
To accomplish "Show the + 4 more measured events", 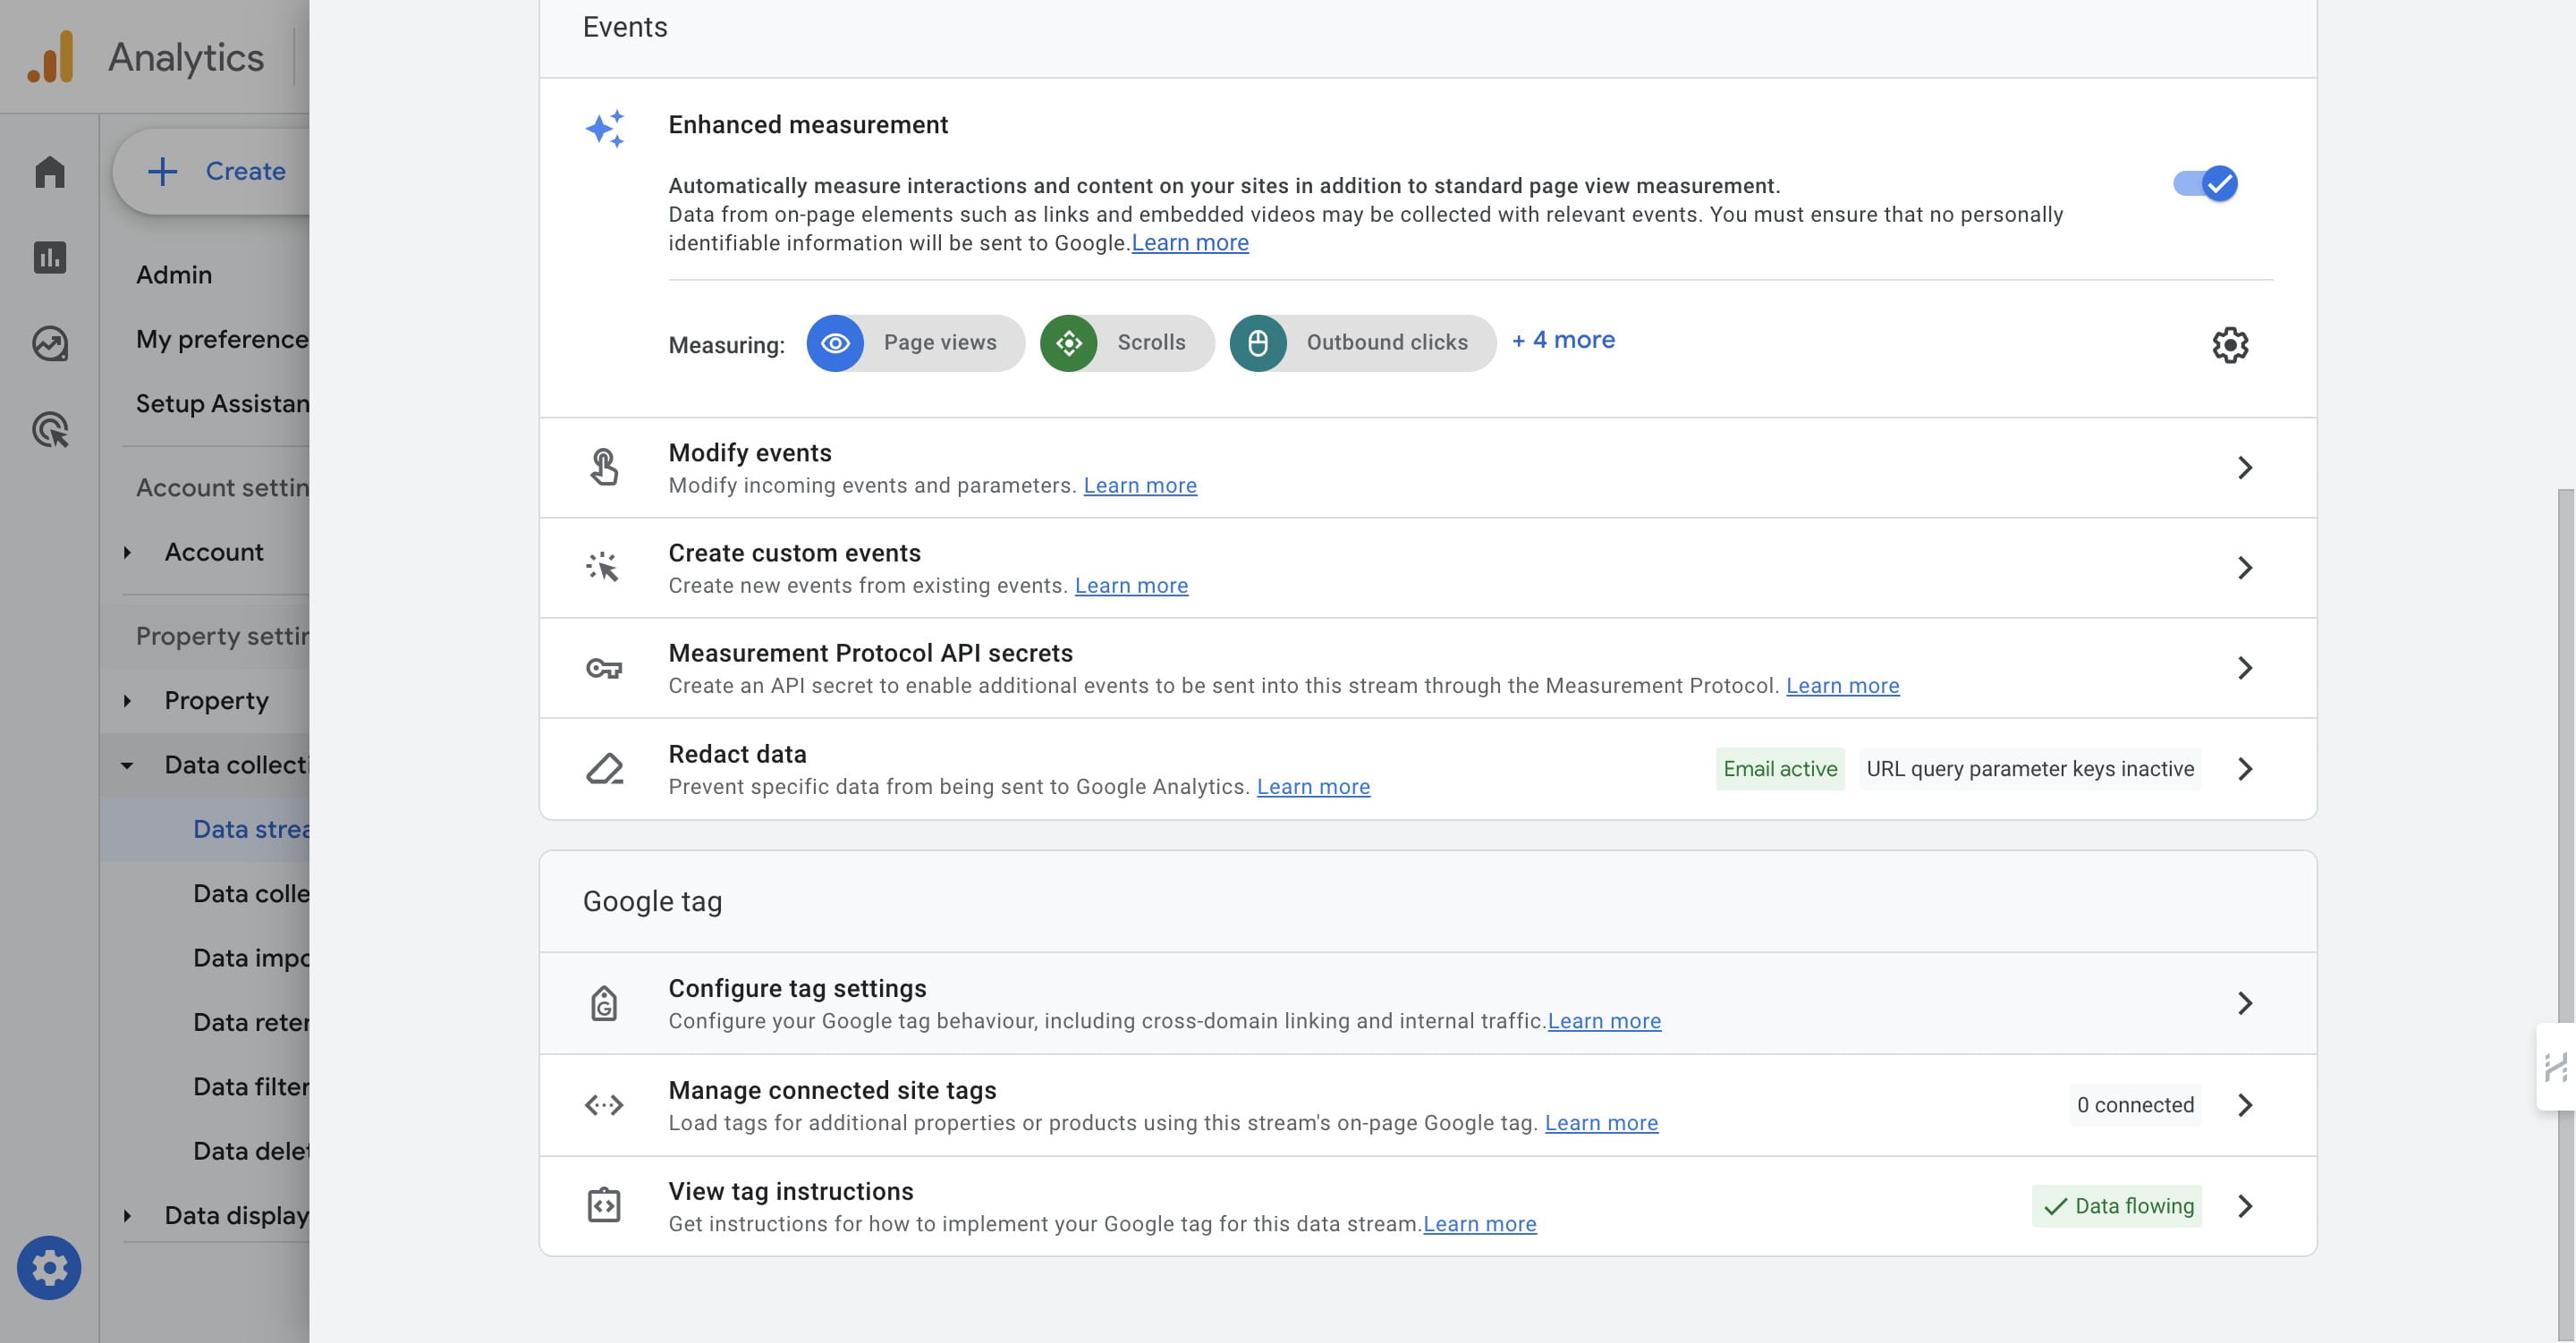I will pyautogui.click(x=1563, y=340).
